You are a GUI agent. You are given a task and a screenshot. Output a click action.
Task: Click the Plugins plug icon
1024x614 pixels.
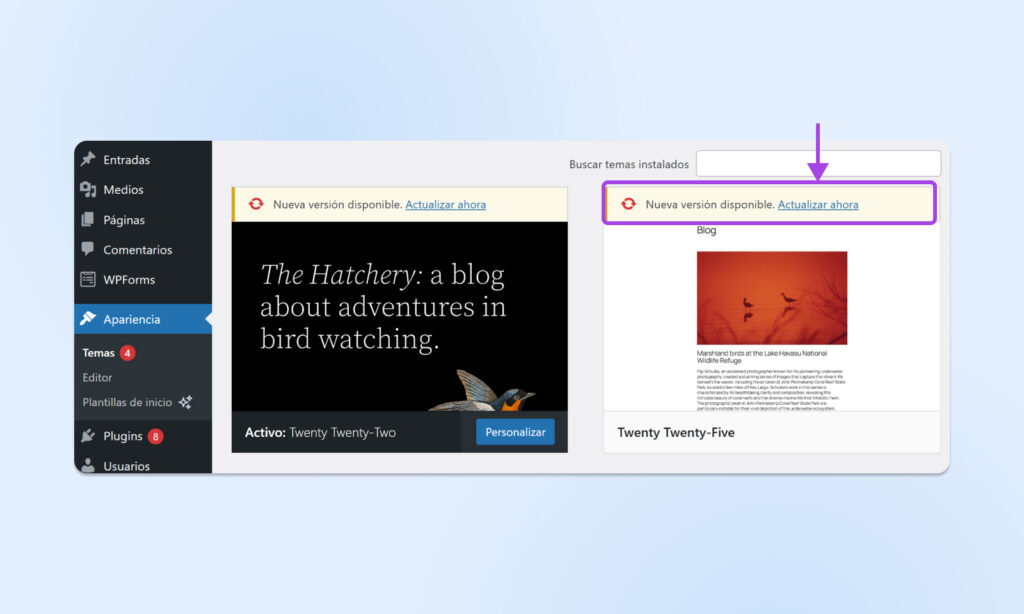[88, 436]
